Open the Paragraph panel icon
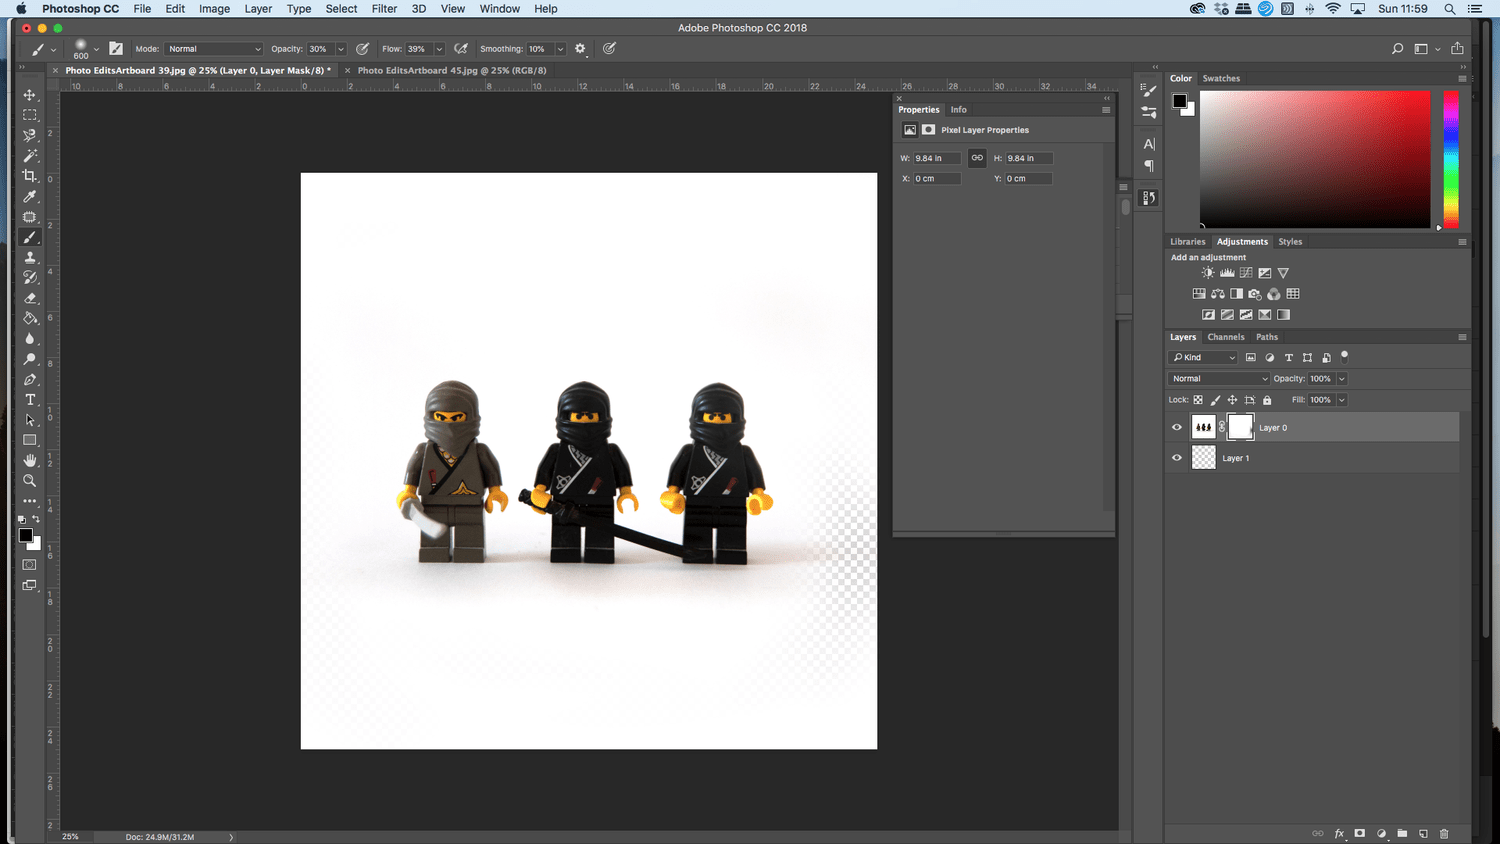Screen dimensions: 1500x844 tap(1149, 166)
